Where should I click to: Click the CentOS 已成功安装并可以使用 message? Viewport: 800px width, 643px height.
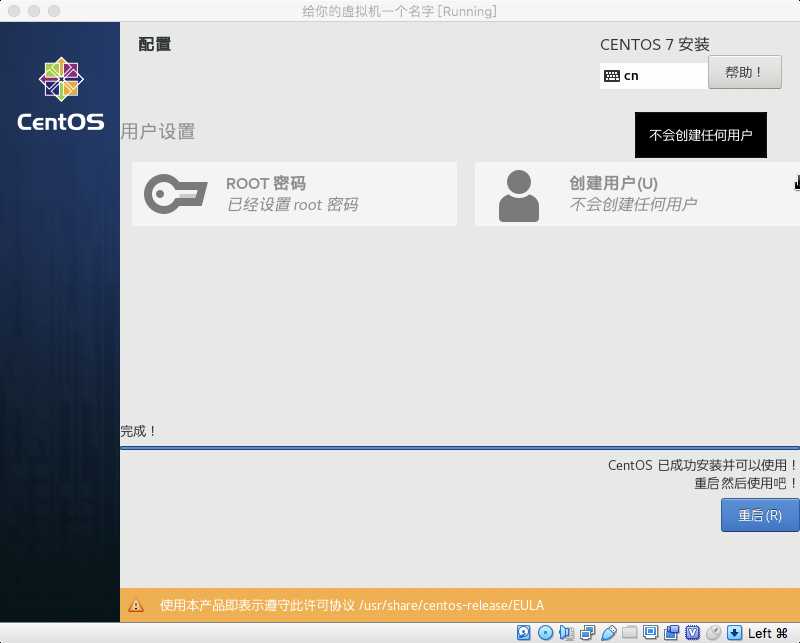(x=702, y=465)
